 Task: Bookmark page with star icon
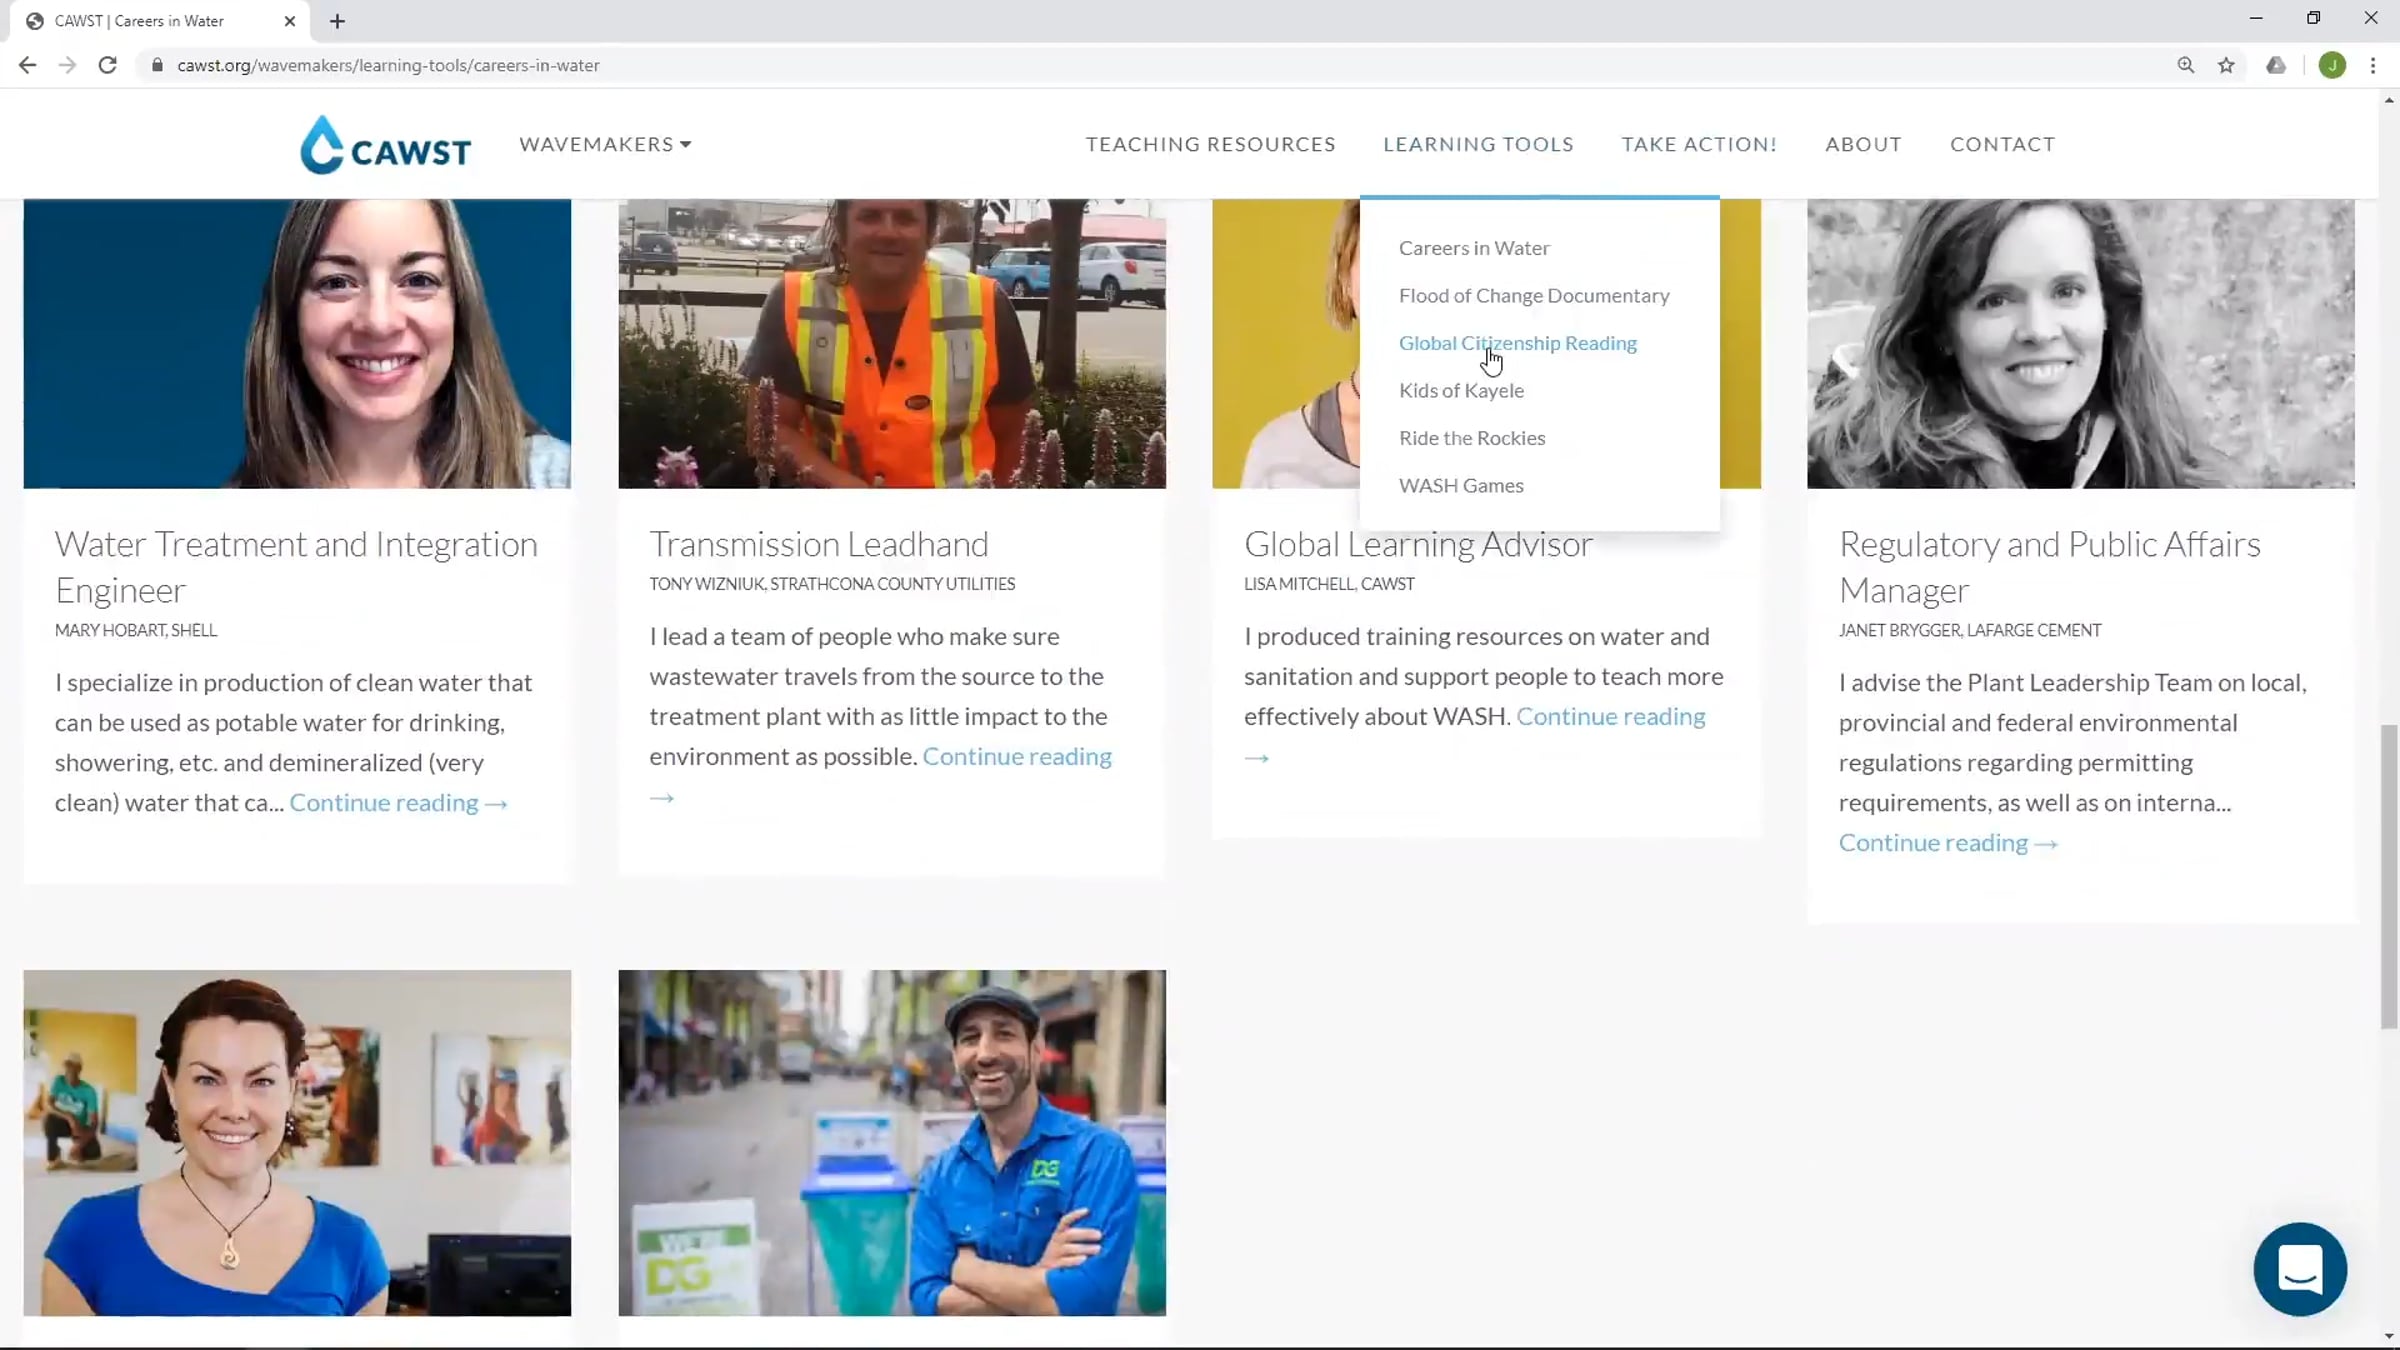click(x=2226, y=65)
